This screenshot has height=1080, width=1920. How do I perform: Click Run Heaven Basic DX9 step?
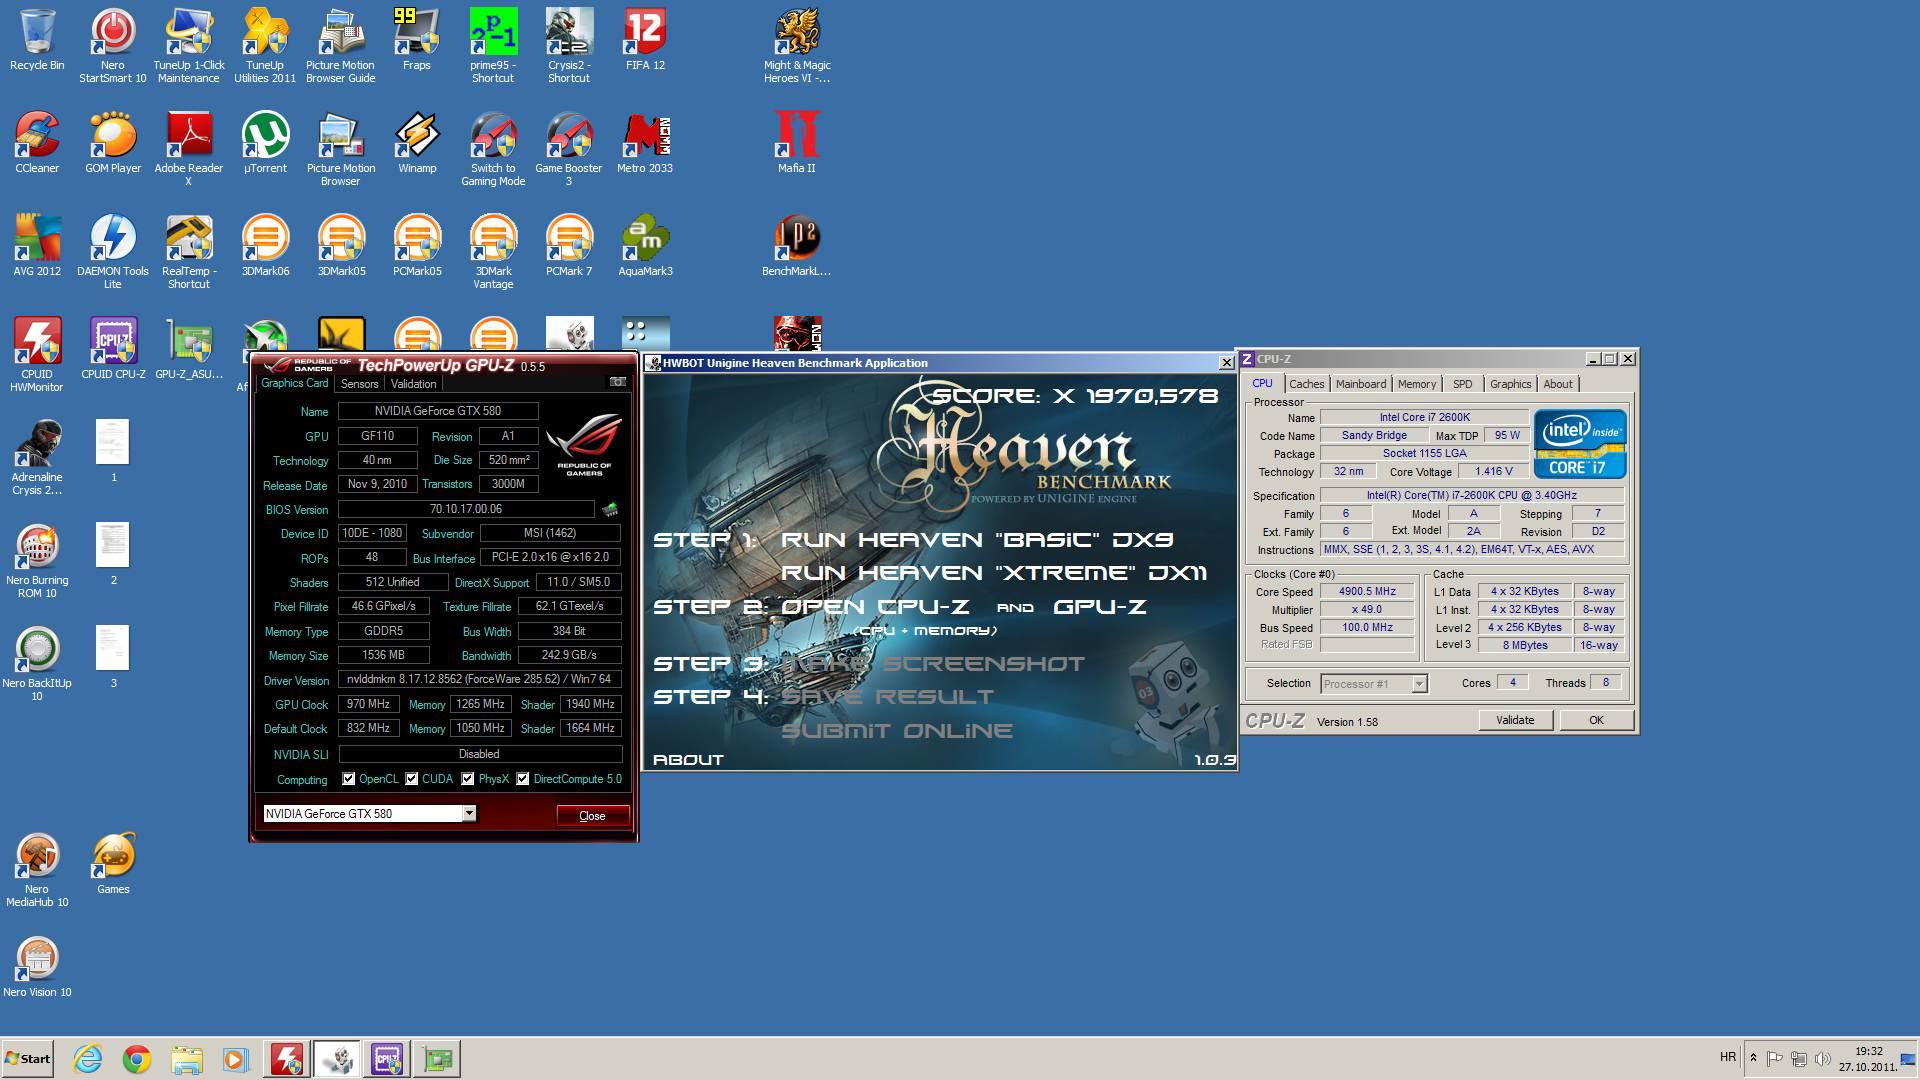pyautogui.click(x=977, y=540)
